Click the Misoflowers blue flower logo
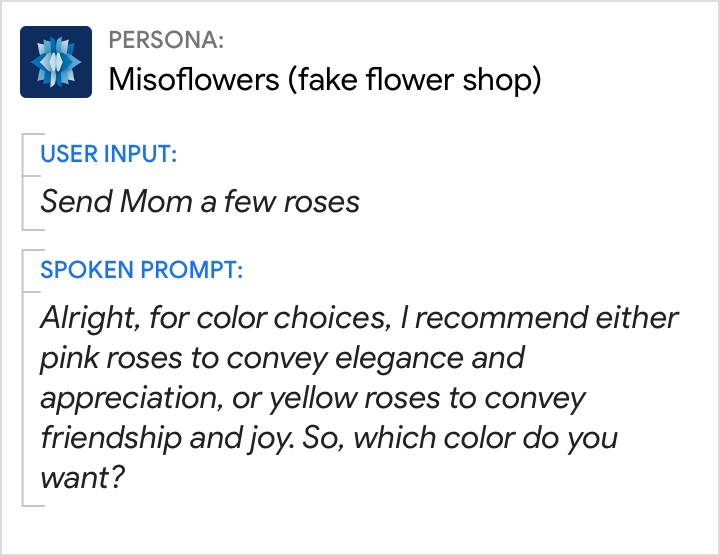 (56, 62)
